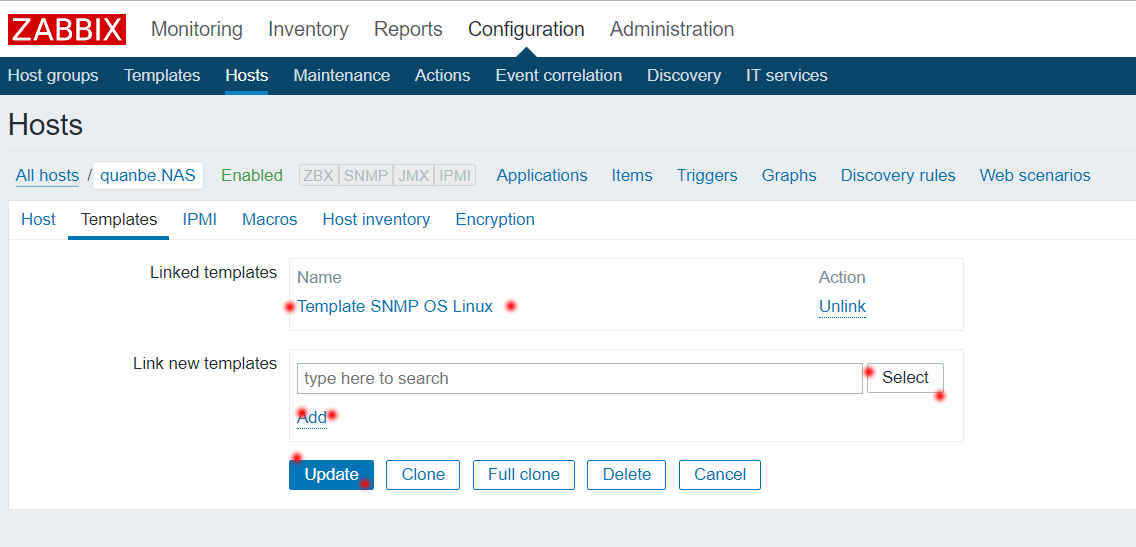Screen dimensions: 1136x547
Task: Switch to the Templates form tab
Action: [x=119, y=219]
